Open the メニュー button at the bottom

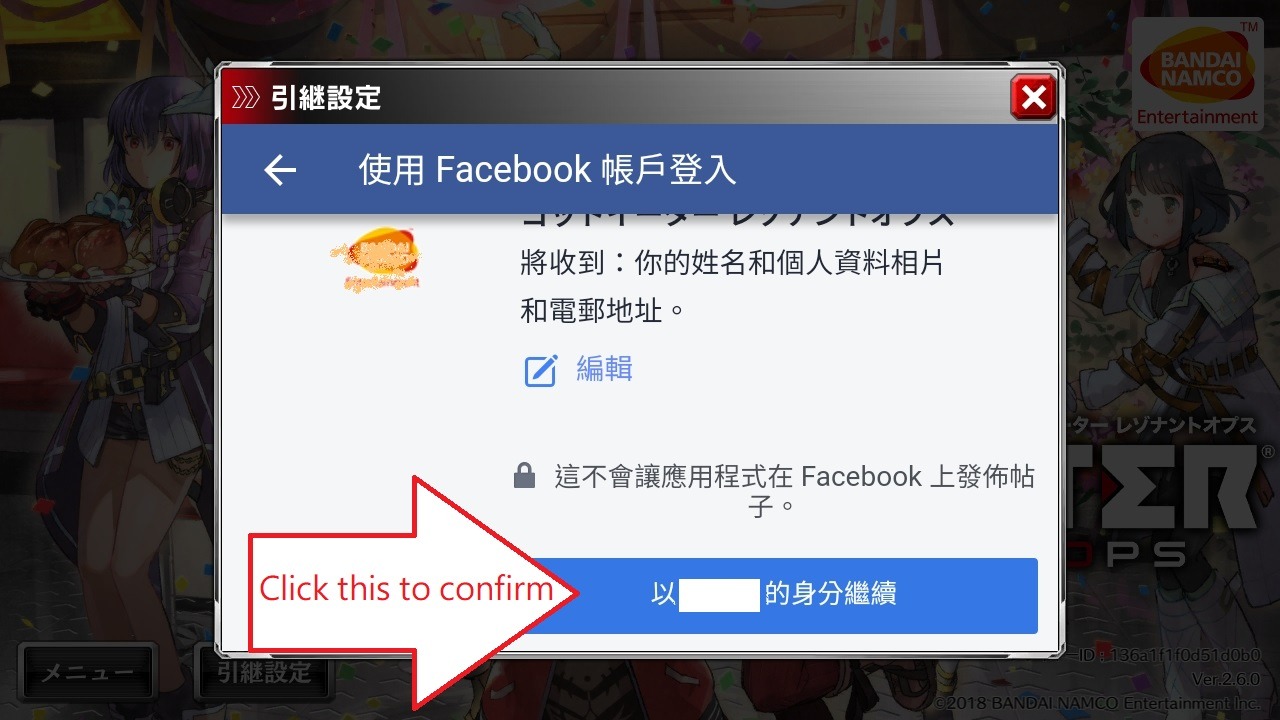tap(88, 672)
